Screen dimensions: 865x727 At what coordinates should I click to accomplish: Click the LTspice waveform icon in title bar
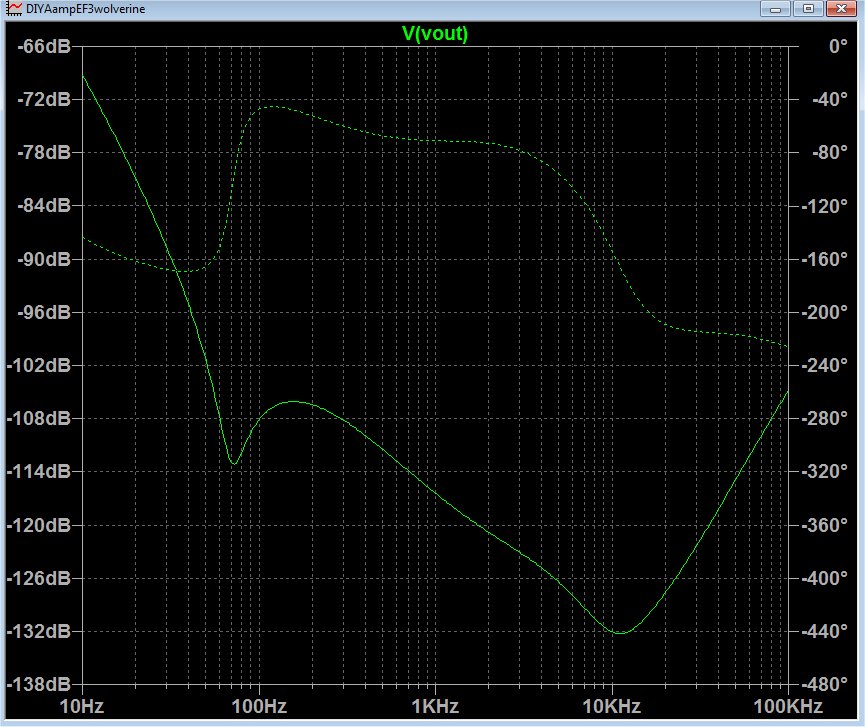[x=13, y=9]
